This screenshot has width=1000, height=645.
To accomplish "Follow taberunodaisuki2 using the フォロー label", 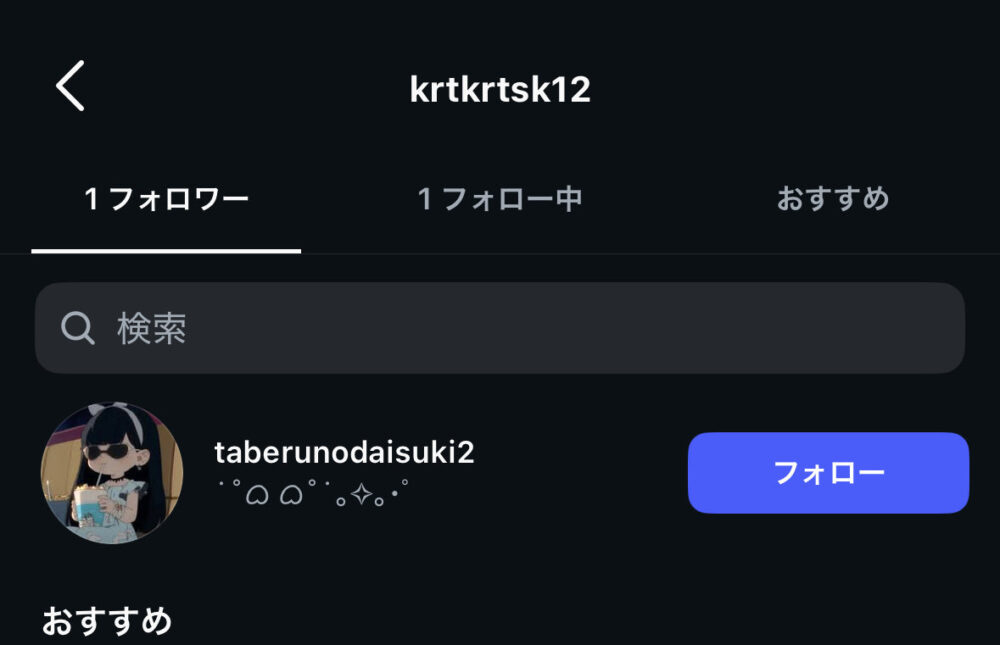I will 828,473.
